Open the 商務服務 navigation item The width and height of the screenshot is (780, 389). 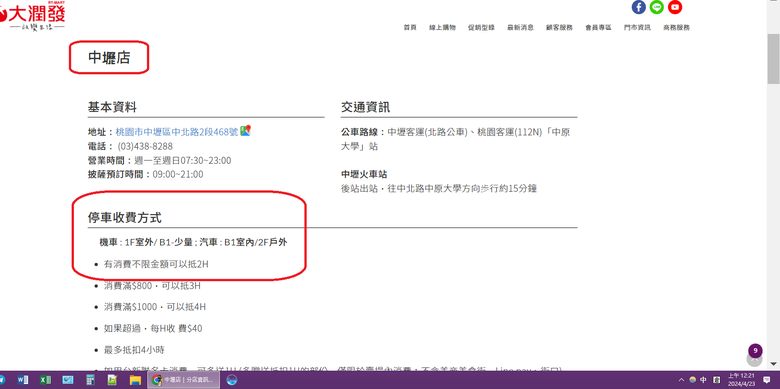pos(676,28)
